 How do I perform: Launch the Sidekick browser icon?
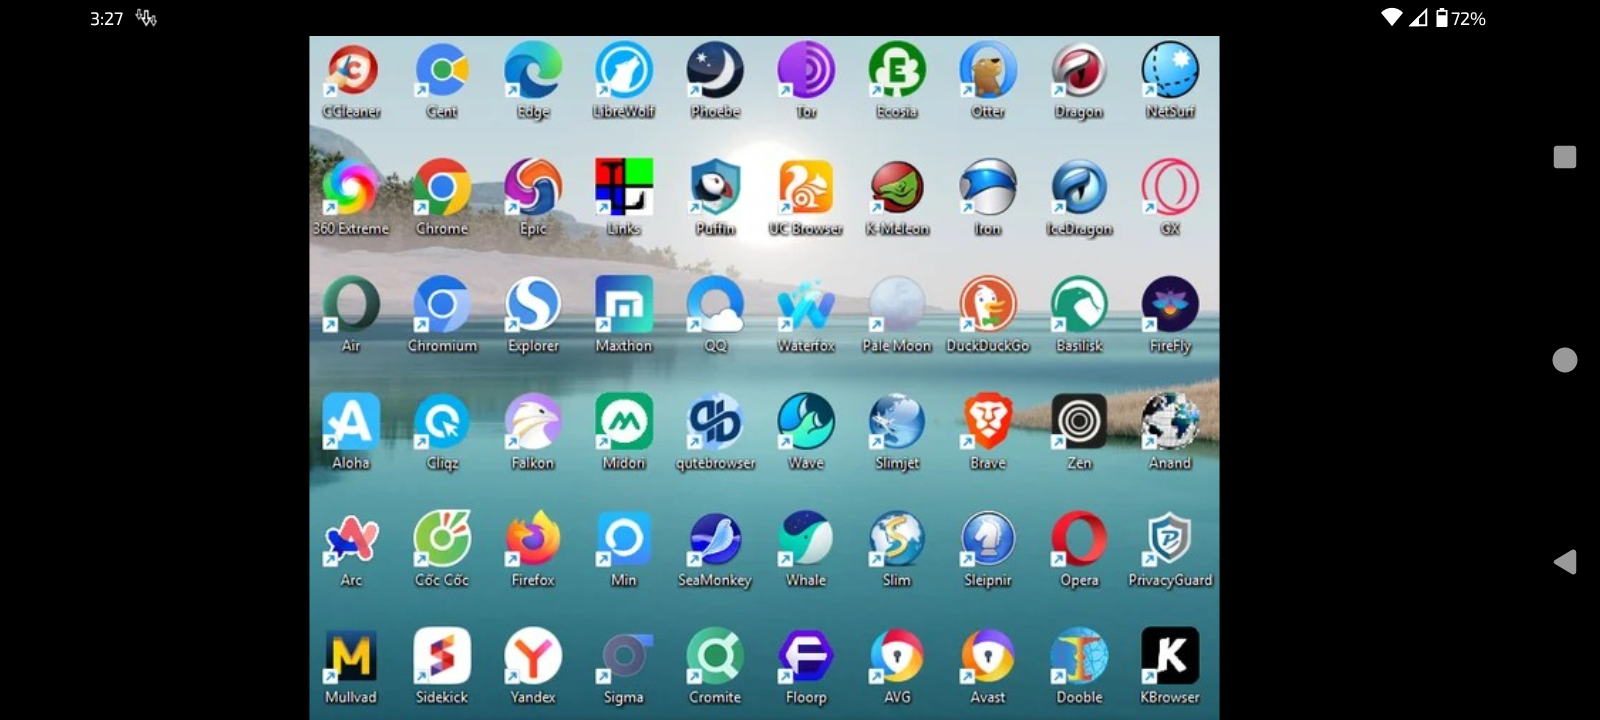[x=442, y=655]
